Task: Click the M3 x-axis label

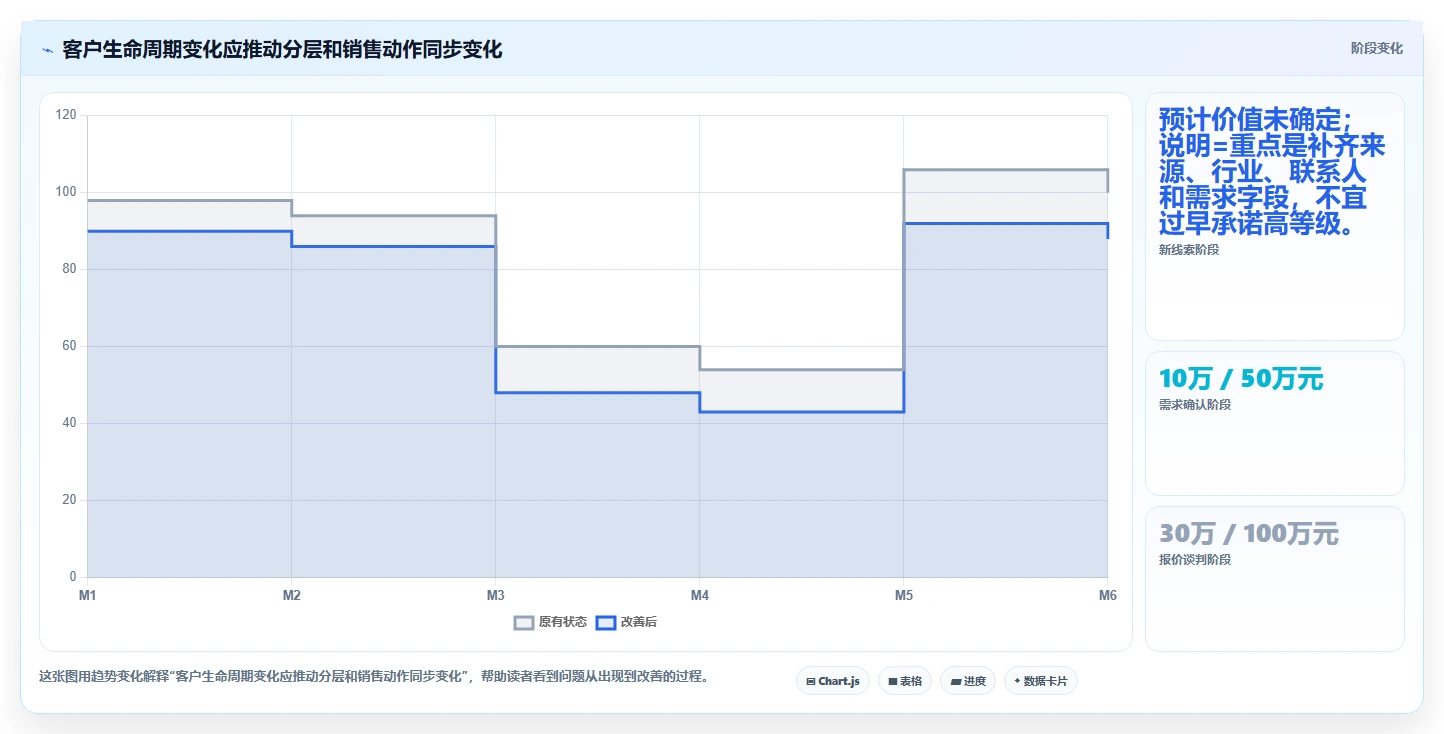Action: coord(496,596)
